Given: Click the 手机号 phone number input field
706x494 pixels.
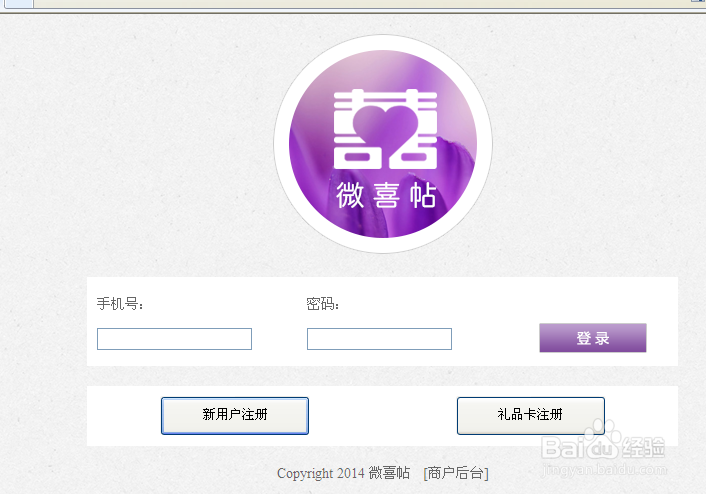Looking at the screenshot, I should [x=174, y=339].
